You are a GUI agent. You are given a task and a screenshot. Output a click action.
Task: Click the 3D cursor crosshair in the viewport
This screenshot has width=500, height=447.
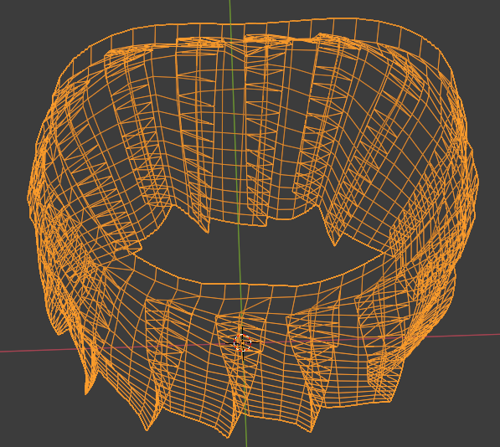[x=242, y=343]
